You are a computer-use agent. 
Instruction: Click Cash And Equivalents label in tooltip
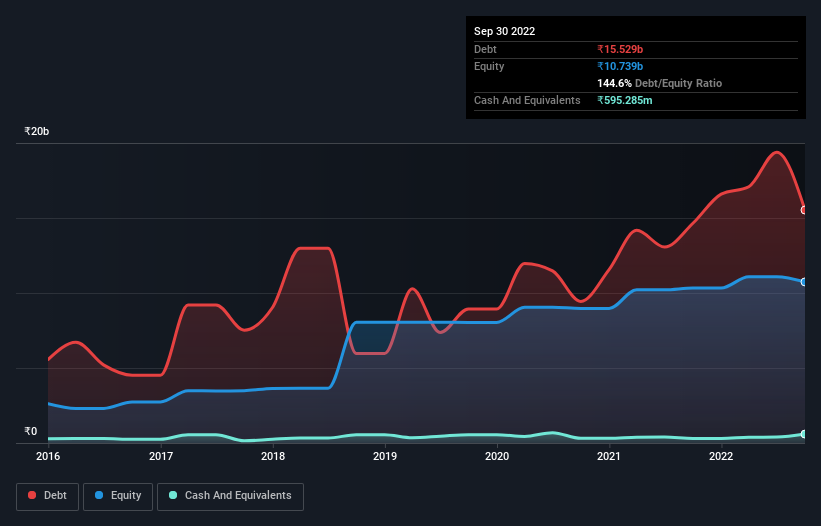click(527, 100)
